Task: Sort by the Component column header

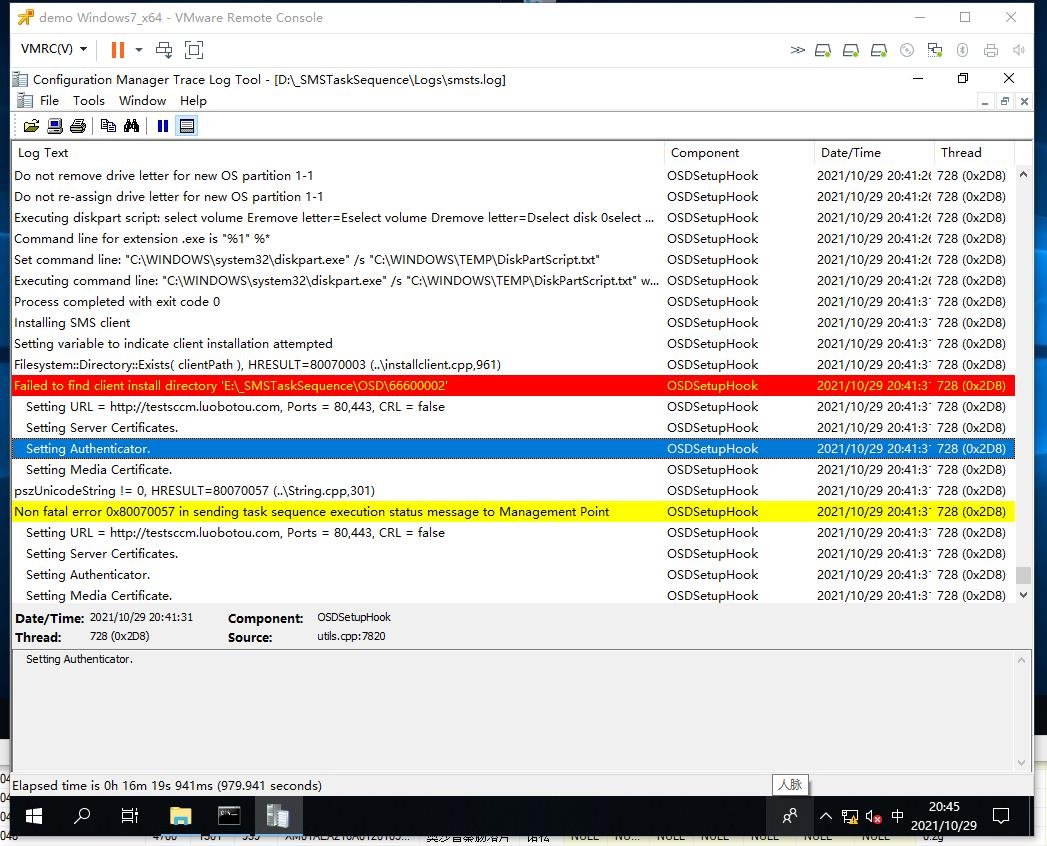Action: (x=738, y=153)
